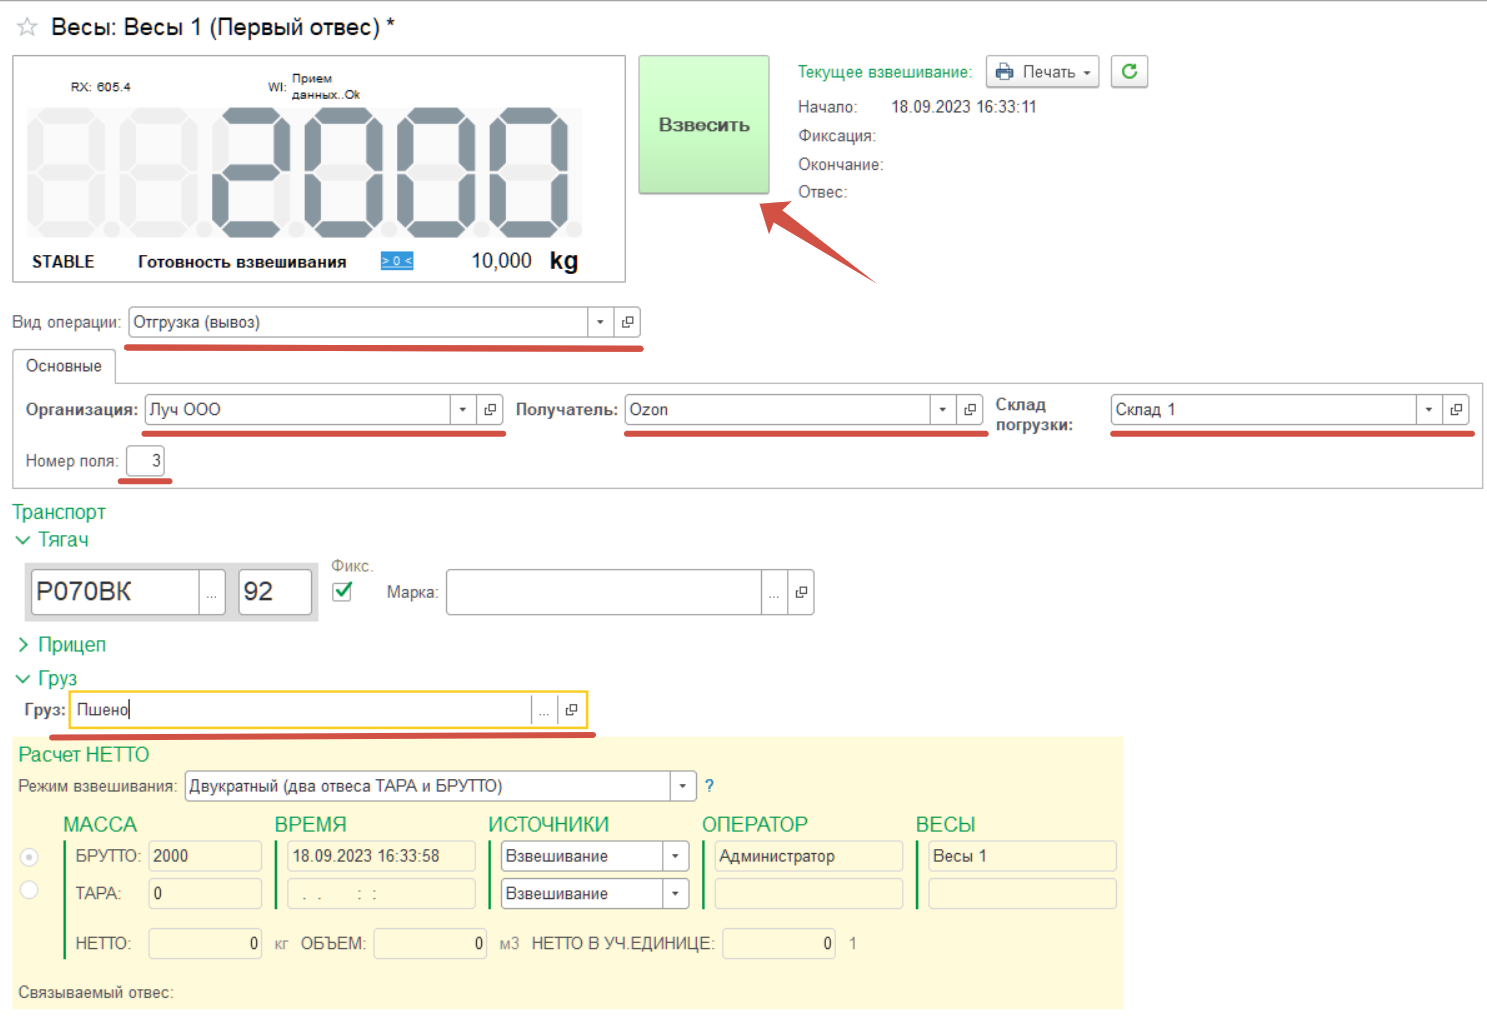Select the БРУТТО radio button

pos(30,857)
